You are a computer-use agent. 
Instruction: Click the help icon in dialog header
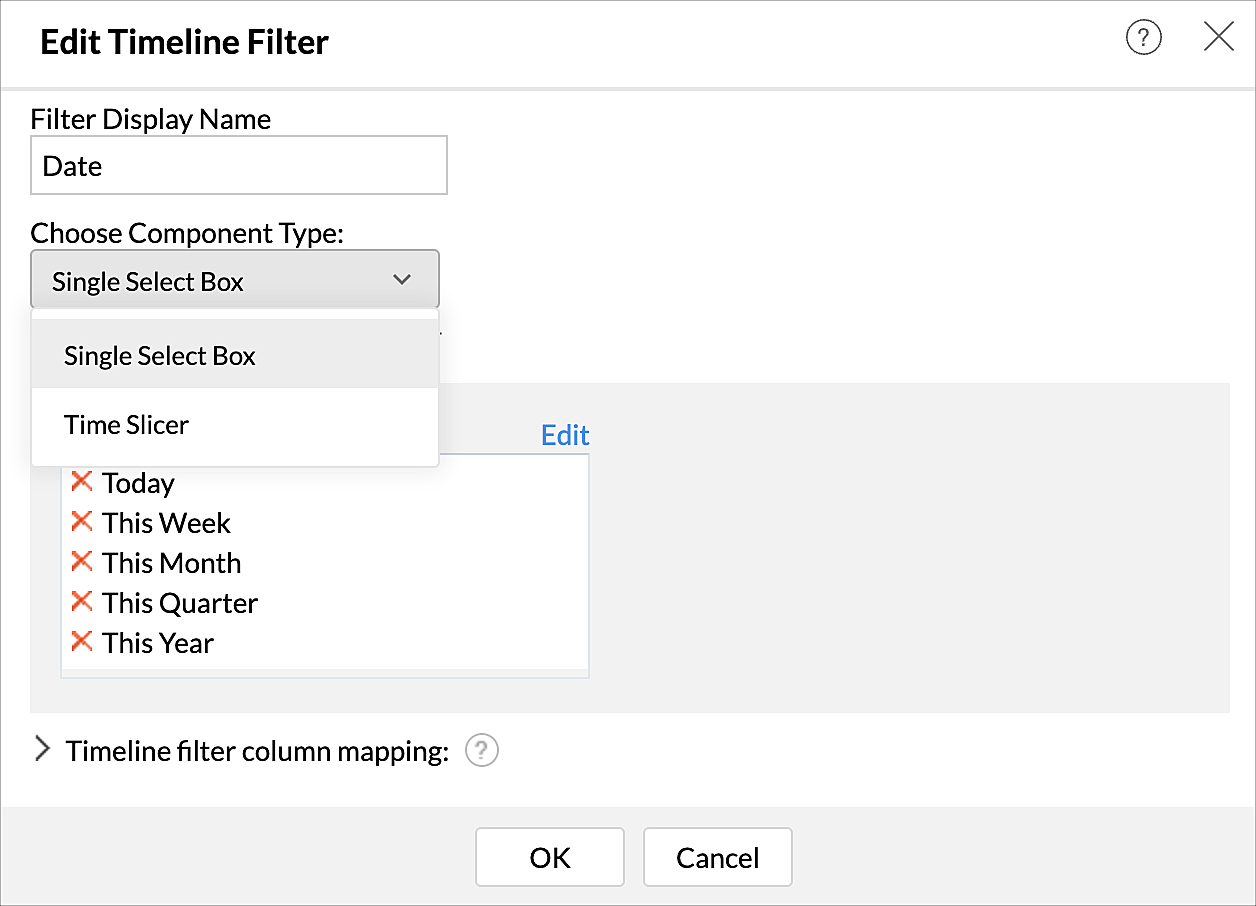pyautogui.click(x=1143, y=39)
